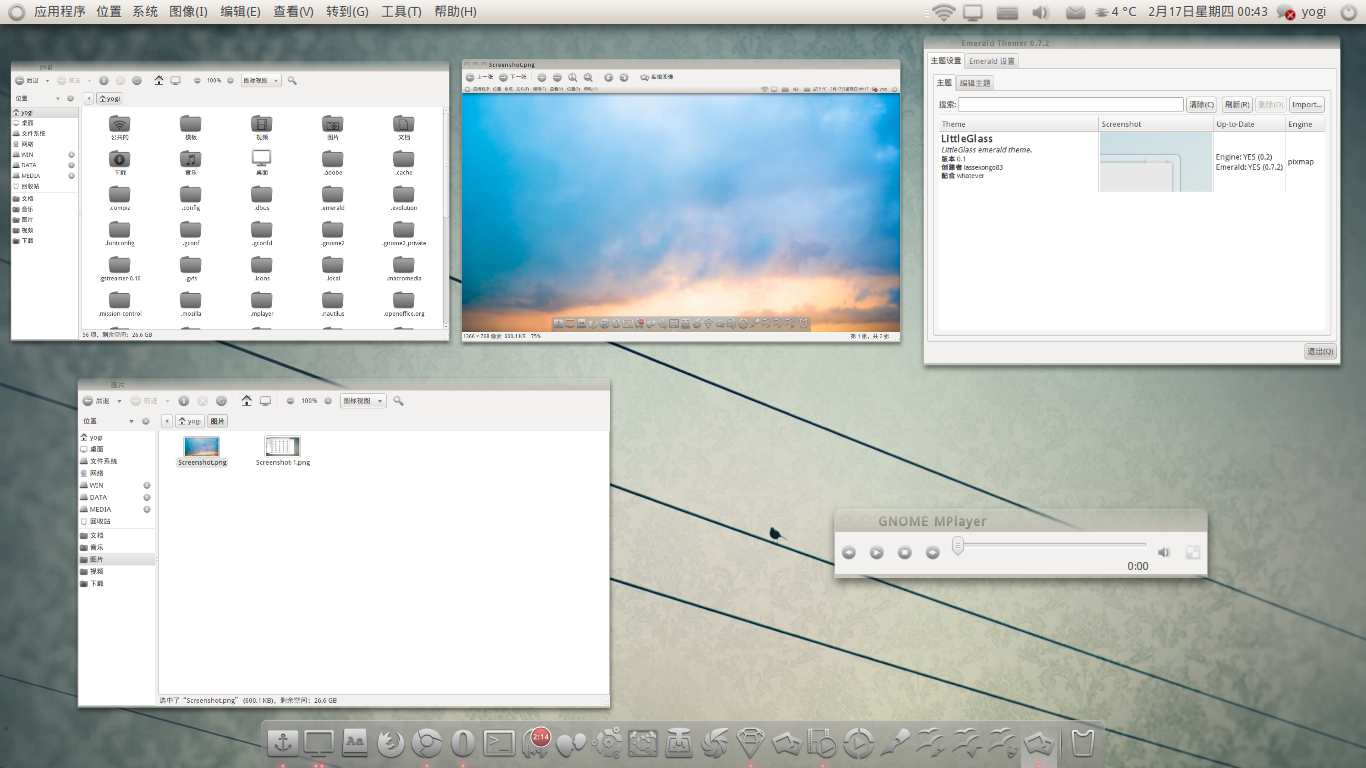Screen dimensions: 1366x768
Task: Eject DATA volume in 图片 window sidebar
Action: (147, 497)
